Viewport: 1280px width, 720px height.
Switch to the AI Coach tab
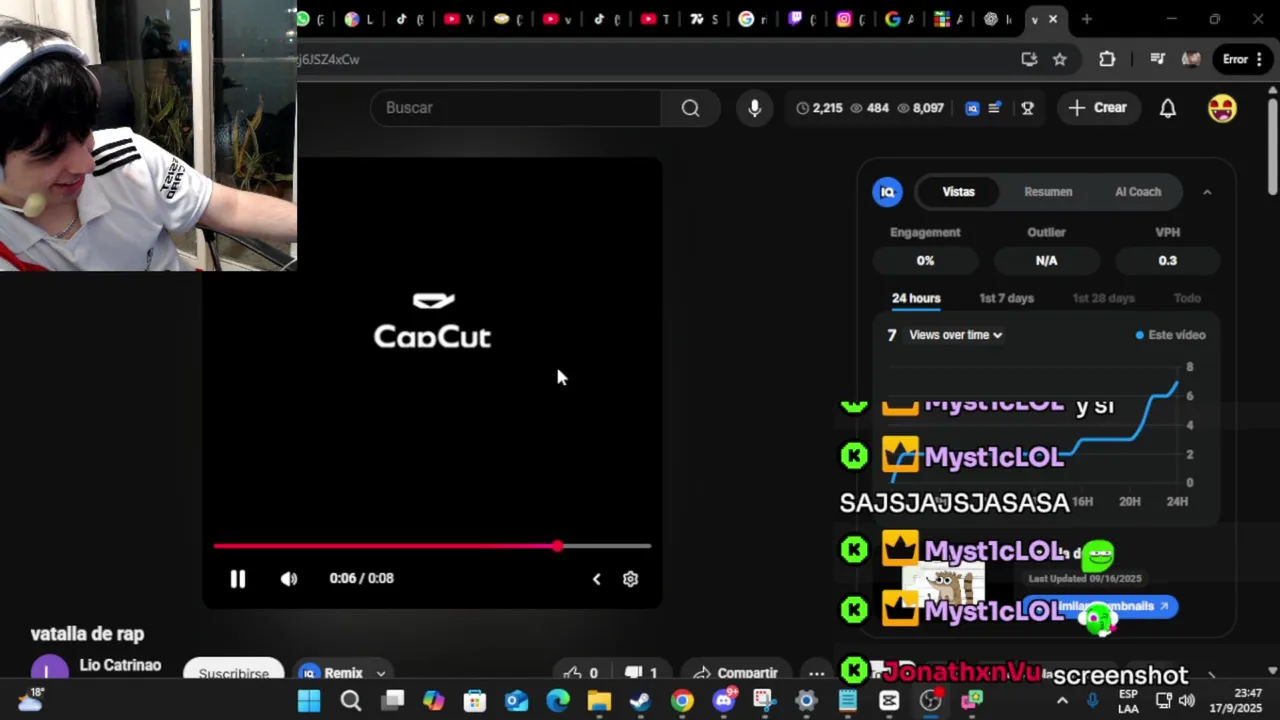[x=1138, y=192]
